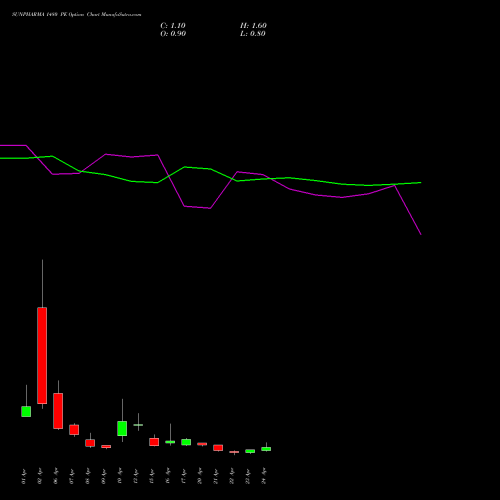Click the close value C: 1.10
Viewport: 500px width, 500px height.
173,26
